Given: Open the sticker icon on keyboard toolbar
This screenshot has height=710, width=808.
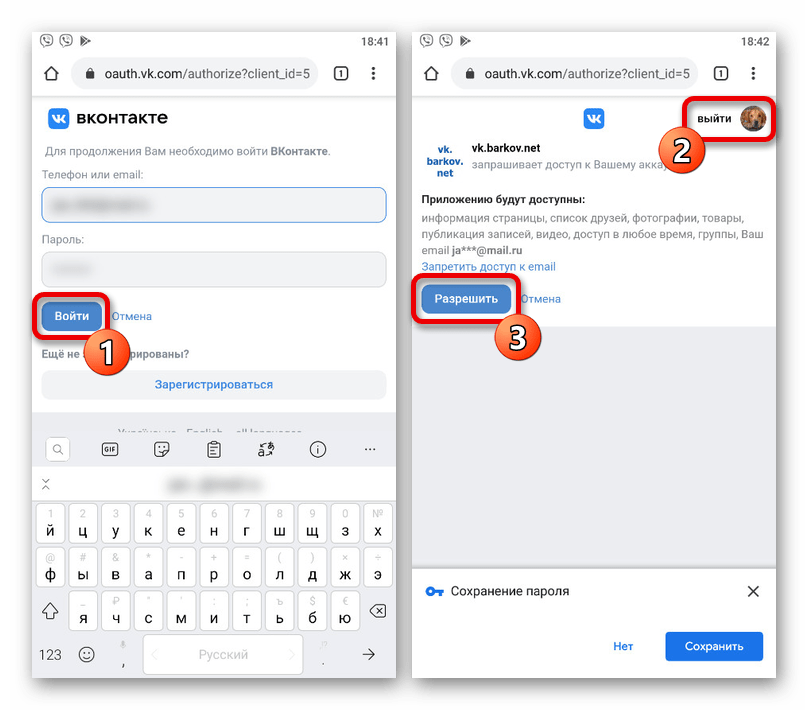Looking at the screenshot, I should pos(162,449).
